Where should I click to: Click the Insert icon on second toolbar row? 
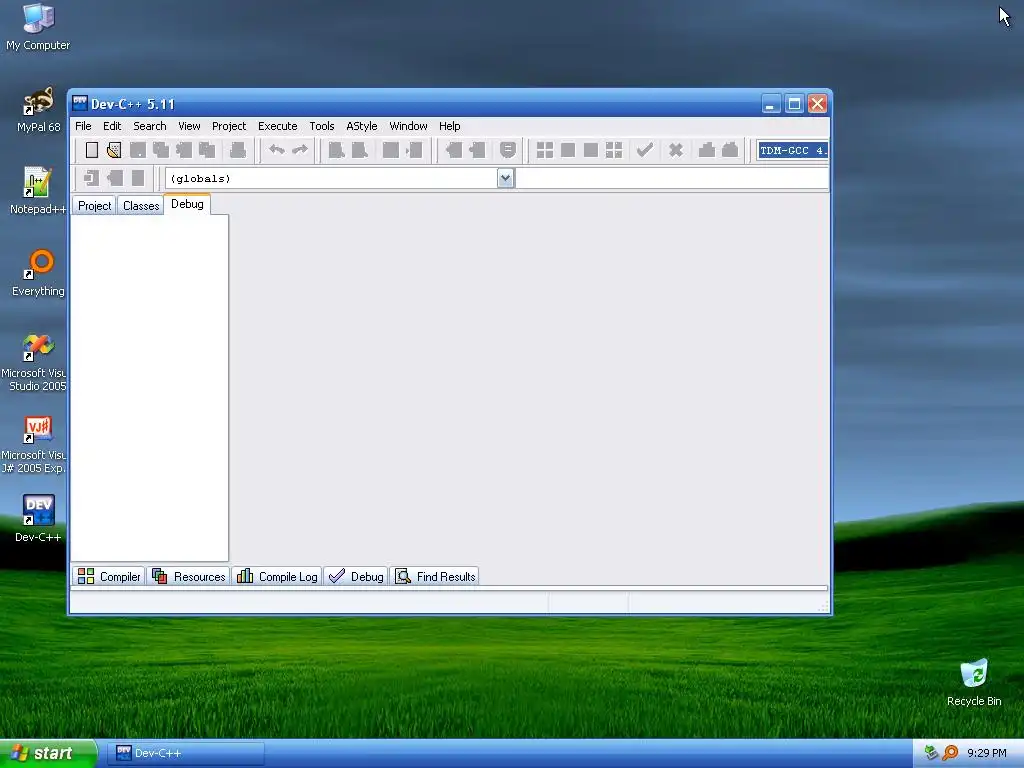(x=91, y=178)
